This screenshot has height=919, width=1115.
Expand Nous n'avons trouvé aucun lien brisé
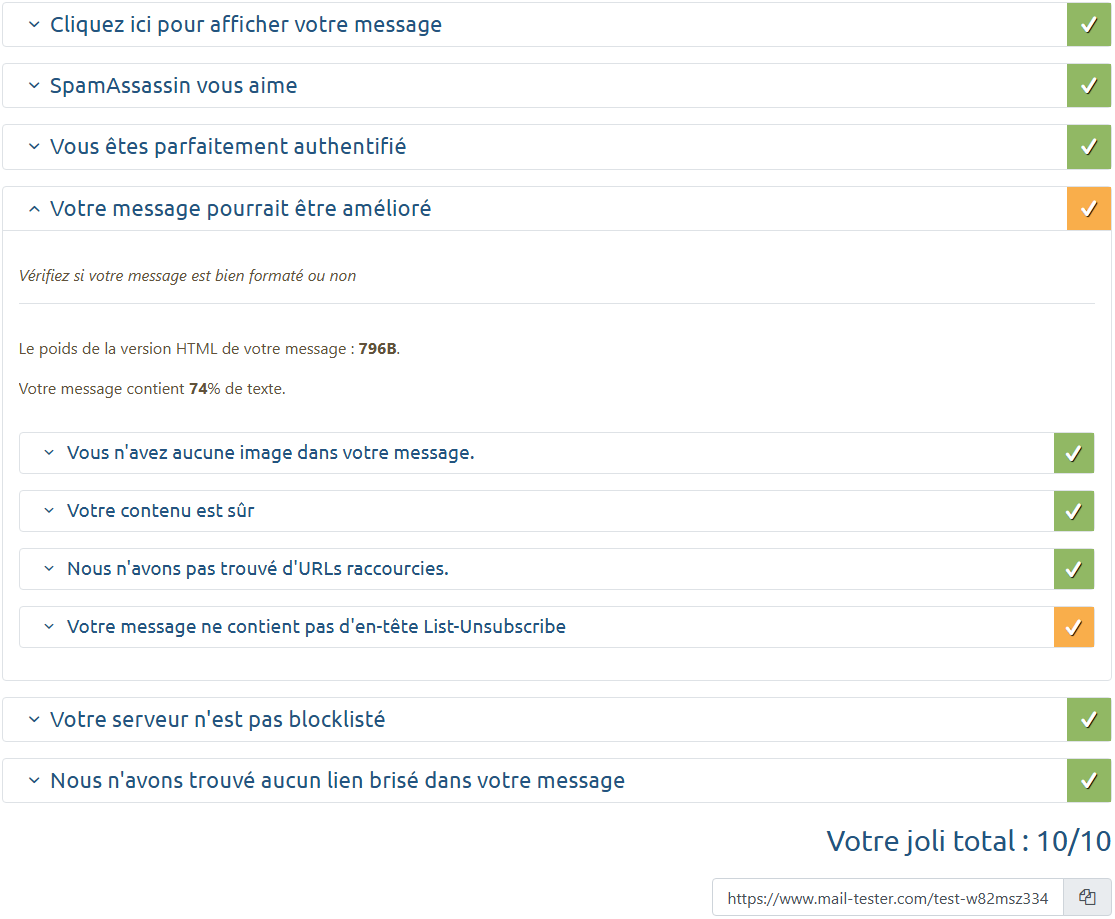click(x=337, y=781)
